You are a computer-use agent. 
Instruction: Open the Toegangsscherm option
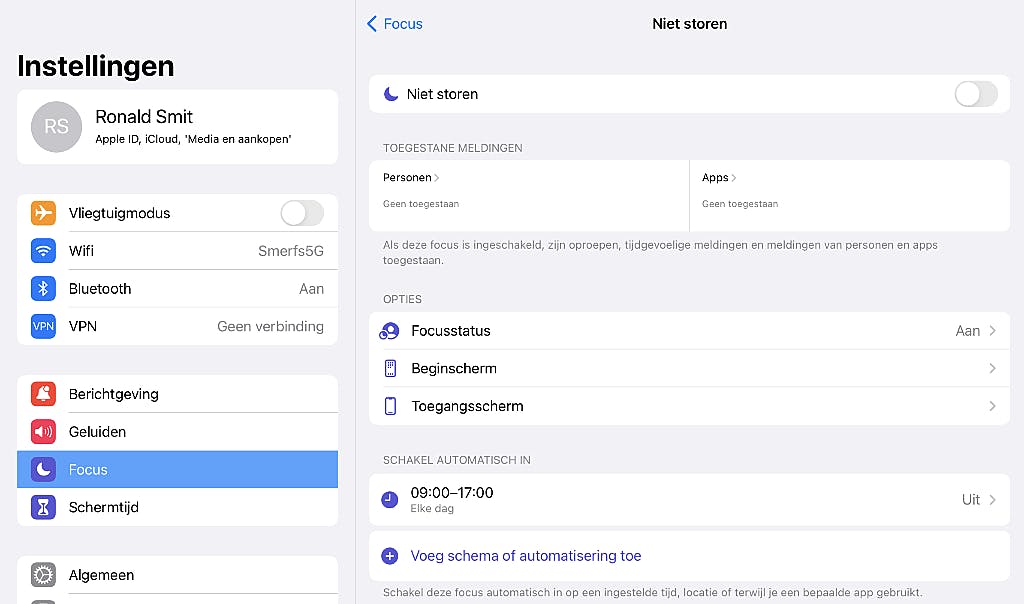[x=689, y=406]
